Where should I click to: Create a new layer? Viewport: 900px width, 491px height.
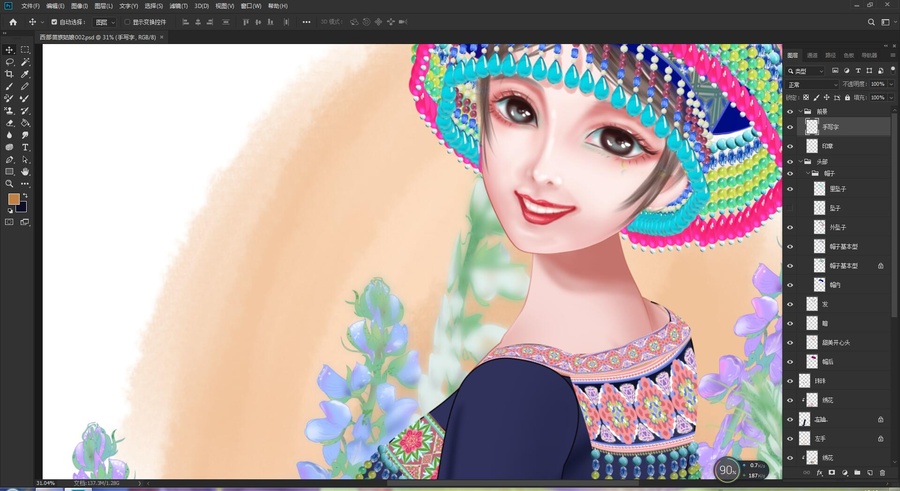870,473
